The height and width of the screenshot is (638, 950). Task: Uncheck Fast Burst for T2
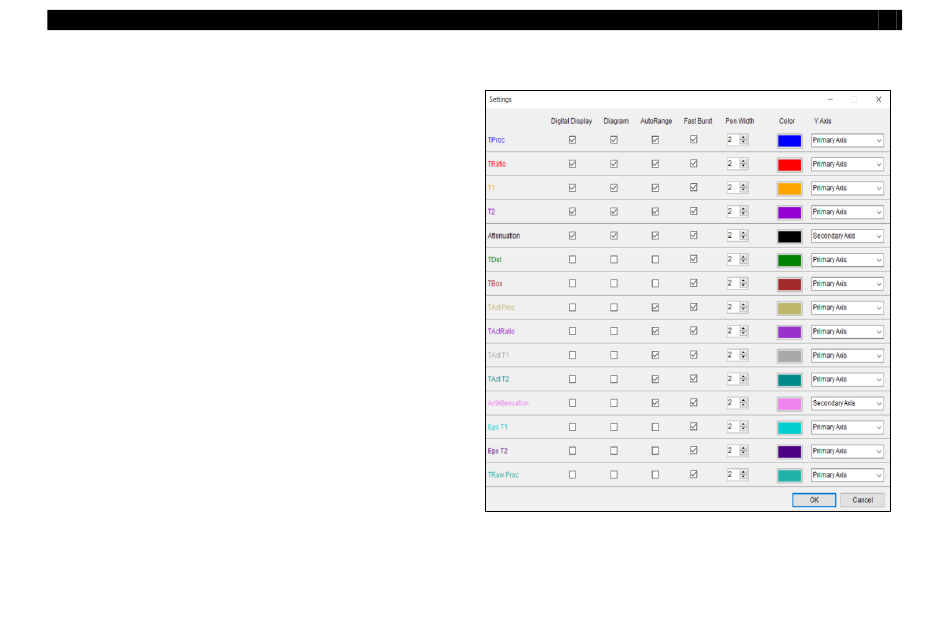pyautogui.click(x=693, y=212)
